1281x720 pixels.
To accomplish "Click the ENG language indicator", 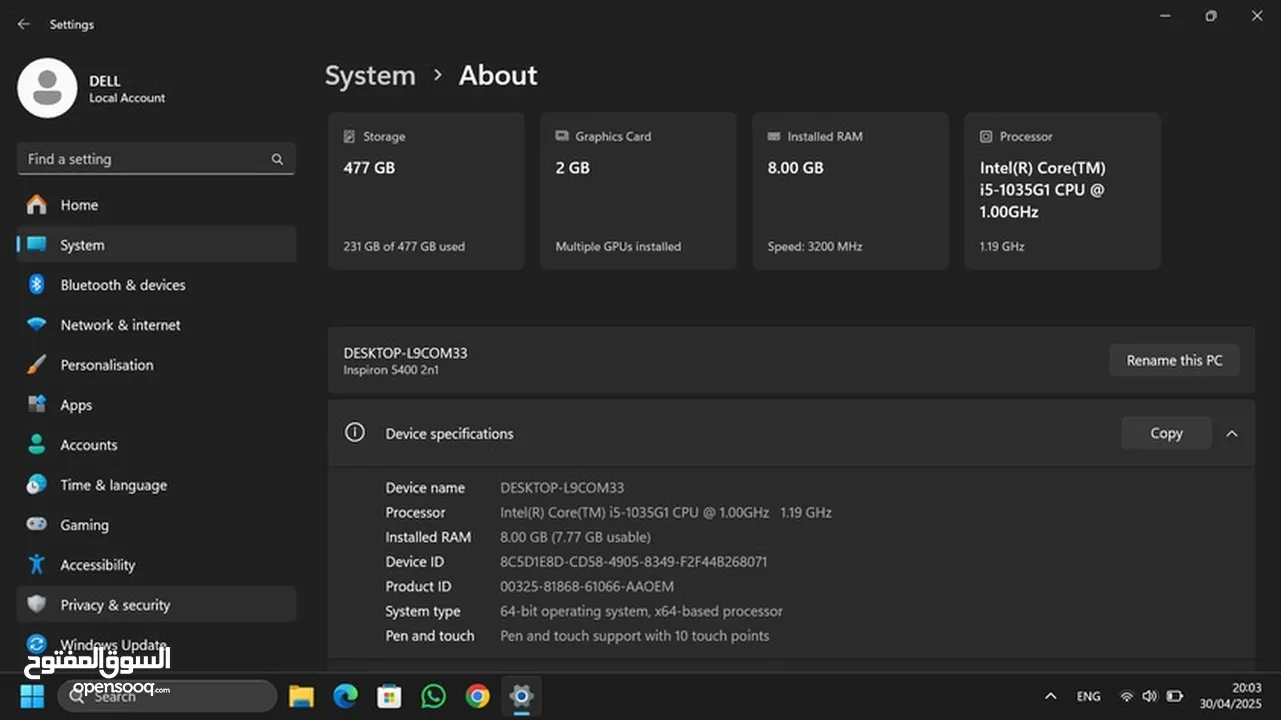I will tap(1089, 696).
